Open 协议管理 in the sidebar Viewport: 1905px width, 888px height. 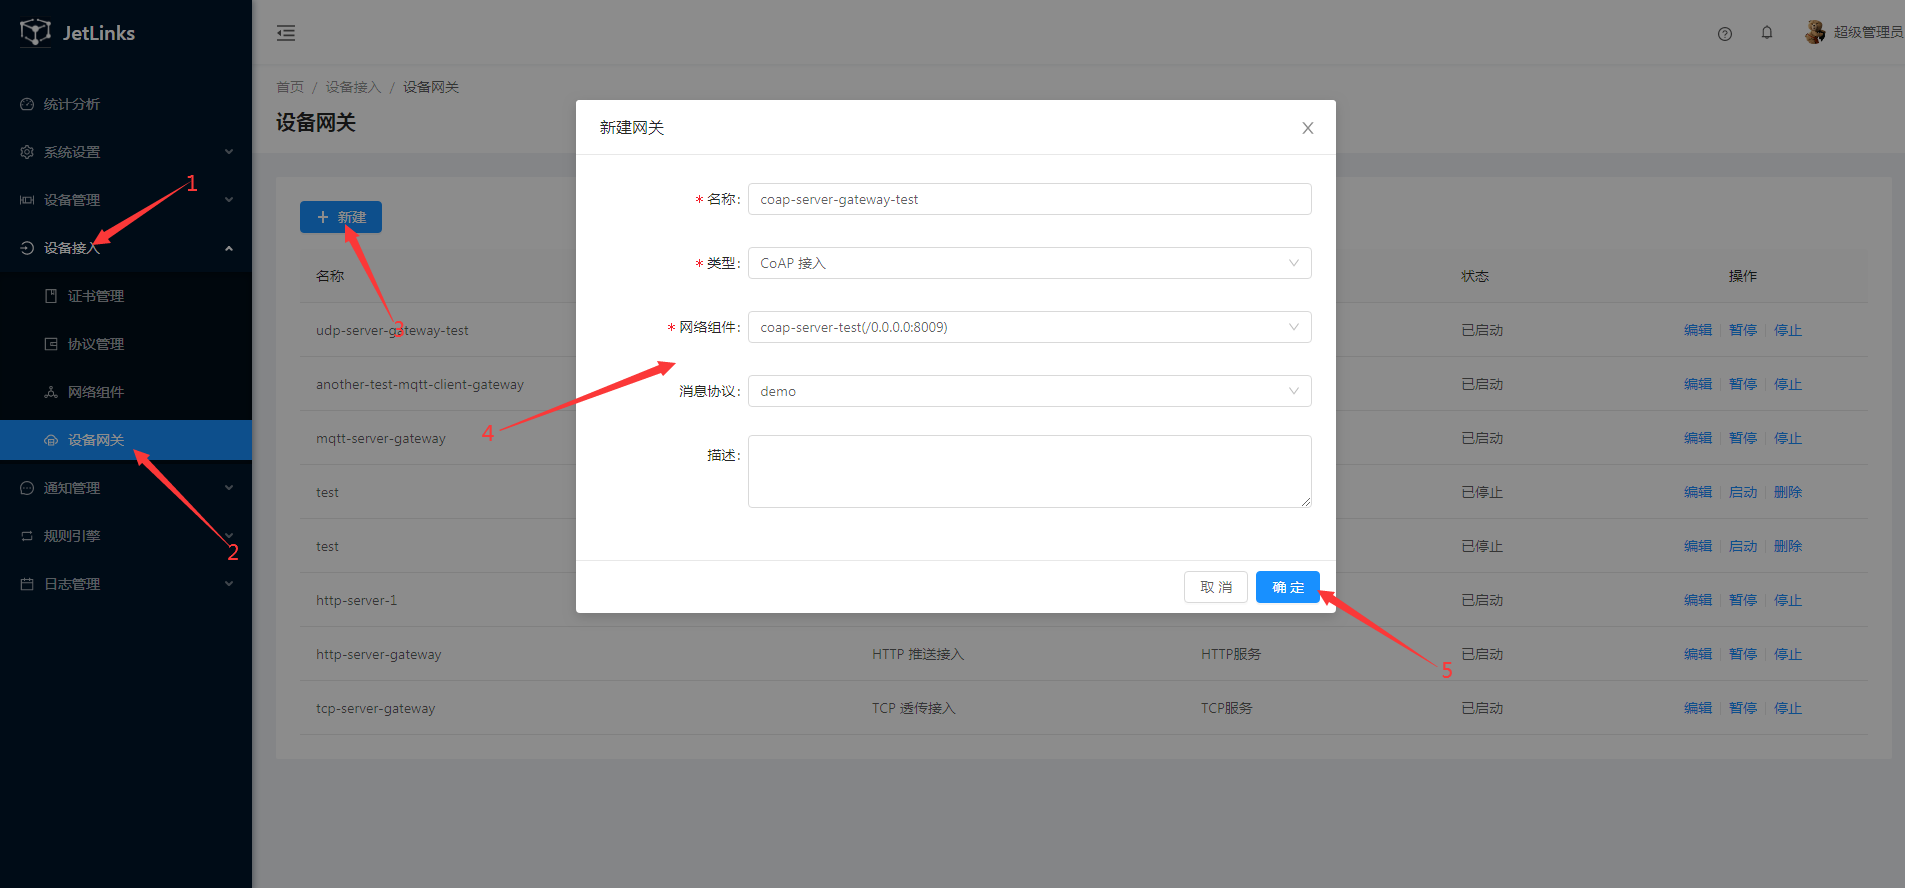(x=96, y=344)
